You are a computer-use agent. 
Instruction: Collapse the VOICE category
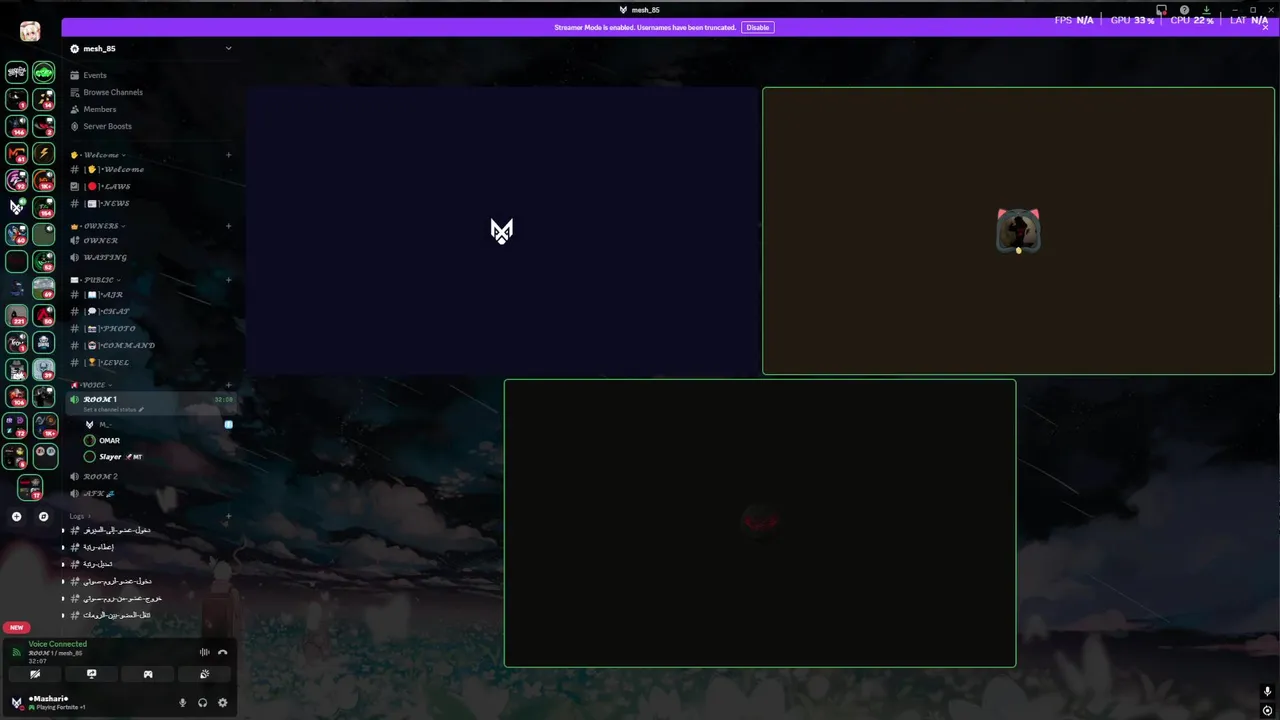(x=92, y=385)
